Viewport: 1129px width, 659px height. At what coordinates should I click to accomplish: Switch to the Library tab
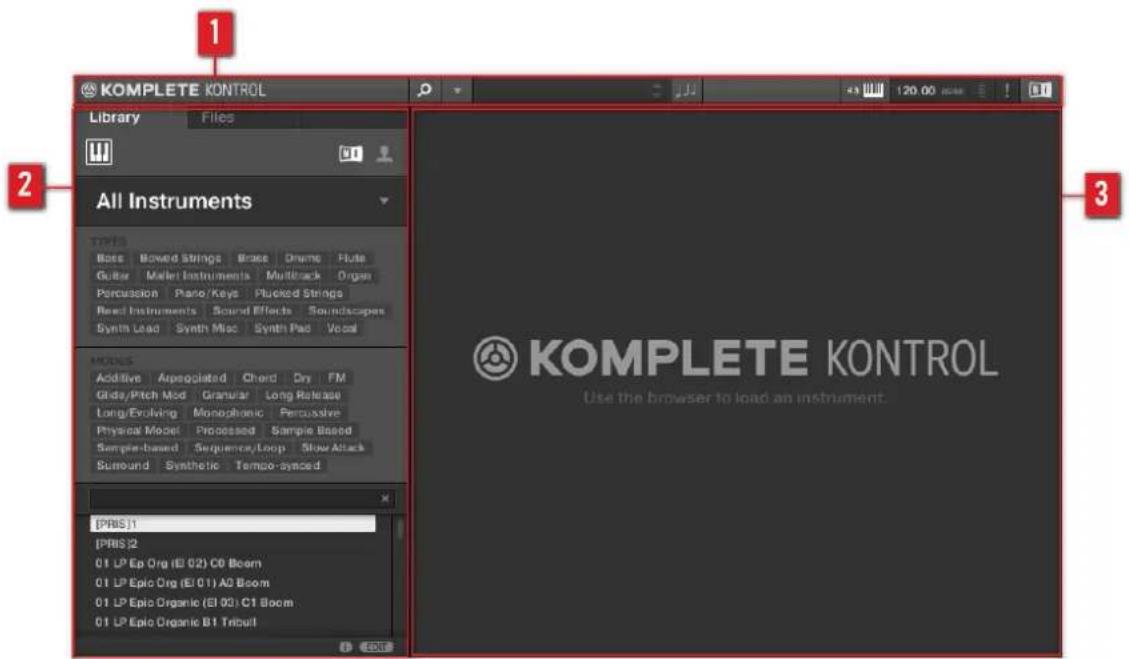[114, 117]
